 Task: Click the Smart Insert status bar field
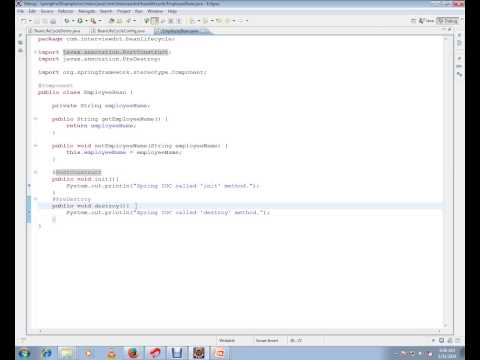click(267, 340)
